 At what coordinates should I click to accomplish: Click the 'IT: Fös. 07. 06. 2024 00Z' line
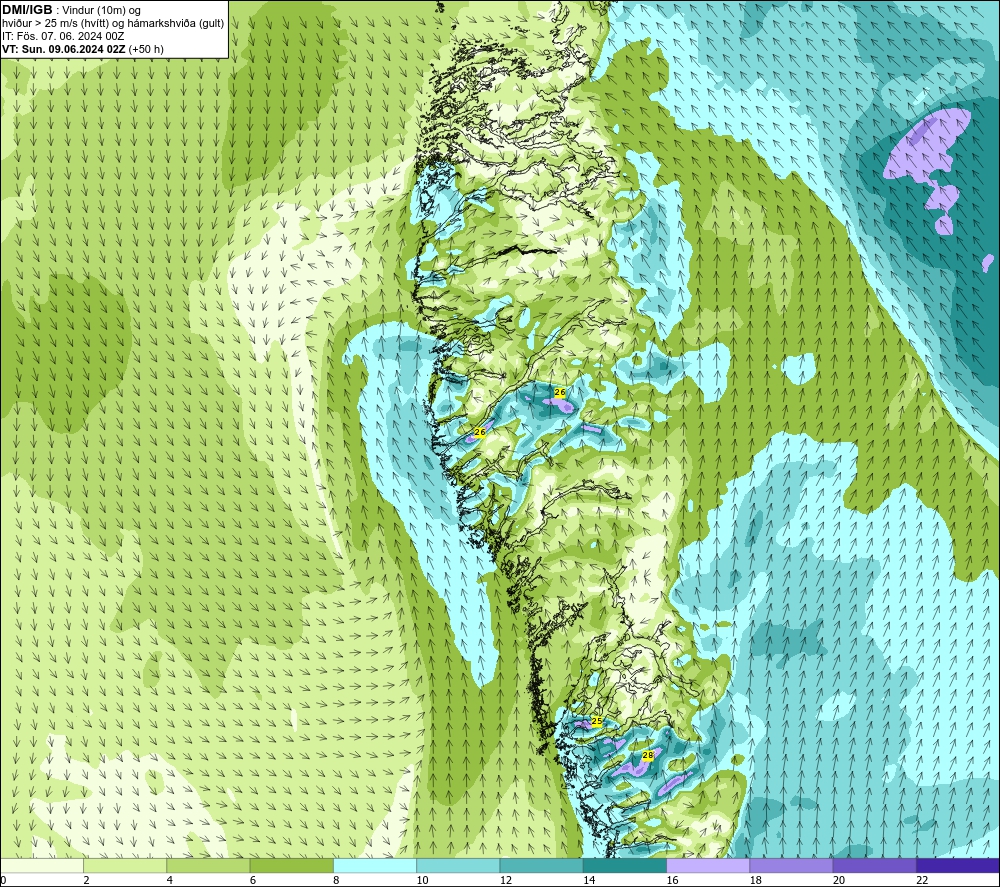62,36
